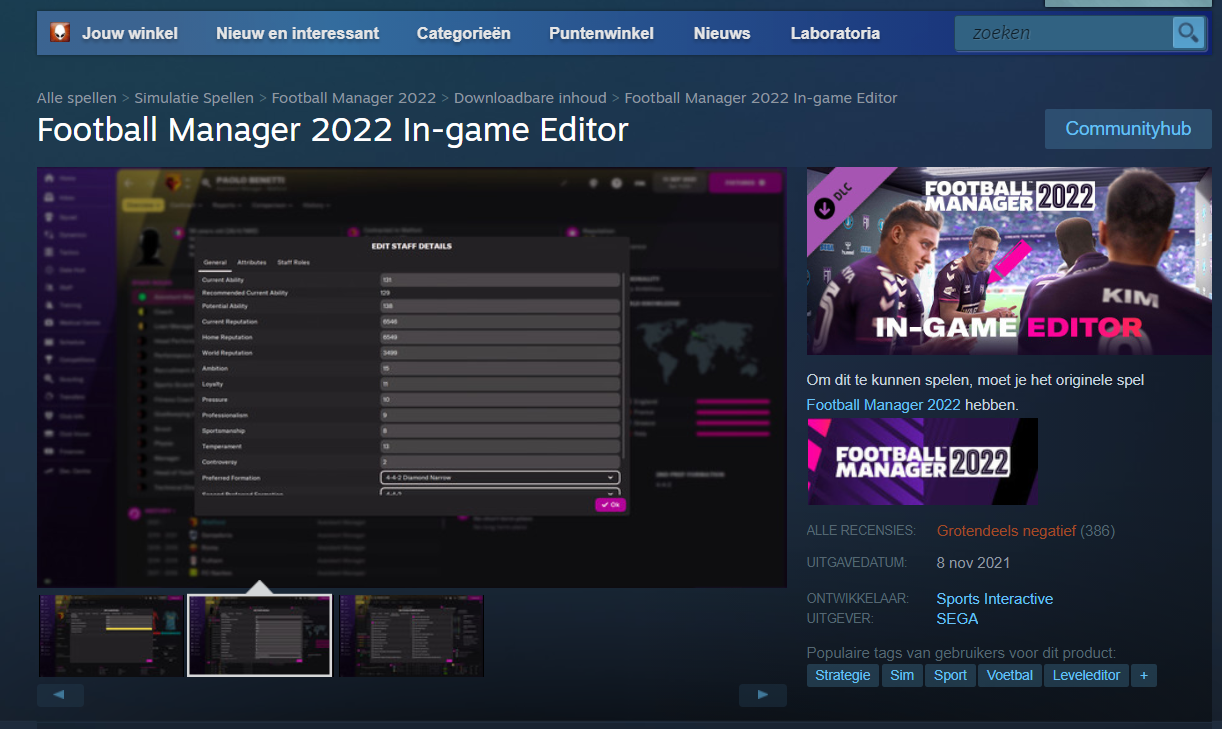The height and width of the screenshot is (729, 1222).
Task: Click the In-Game Editor DLC header image
Action: click(1009, 261)
